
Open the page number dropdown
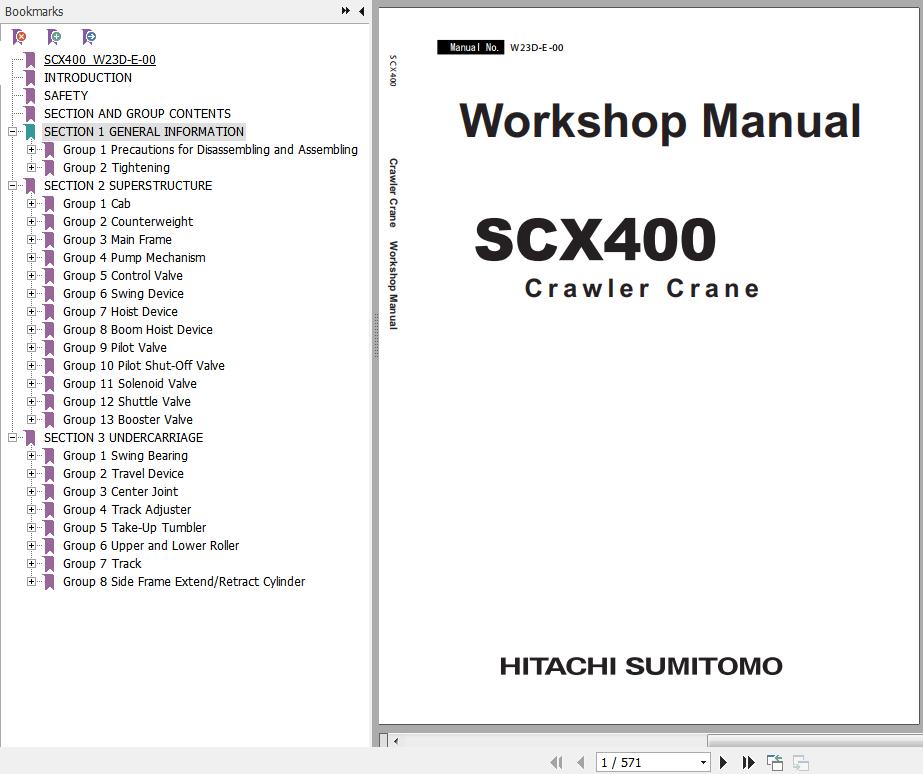[703, 762]
